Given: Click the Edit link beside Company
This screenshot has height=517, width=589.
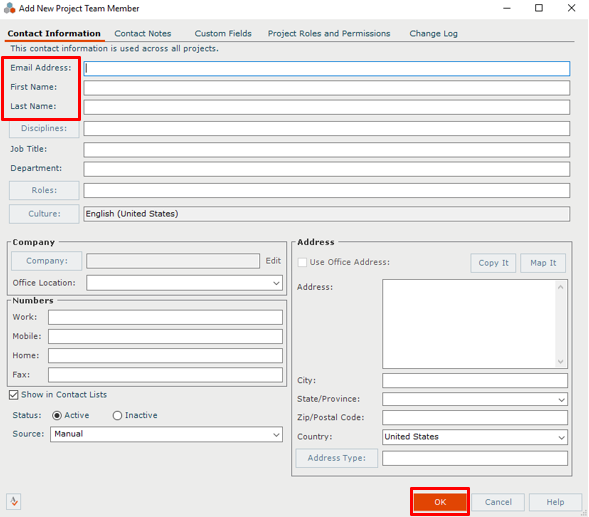Looking at the screenshot, I should click(x=273, y=261).
